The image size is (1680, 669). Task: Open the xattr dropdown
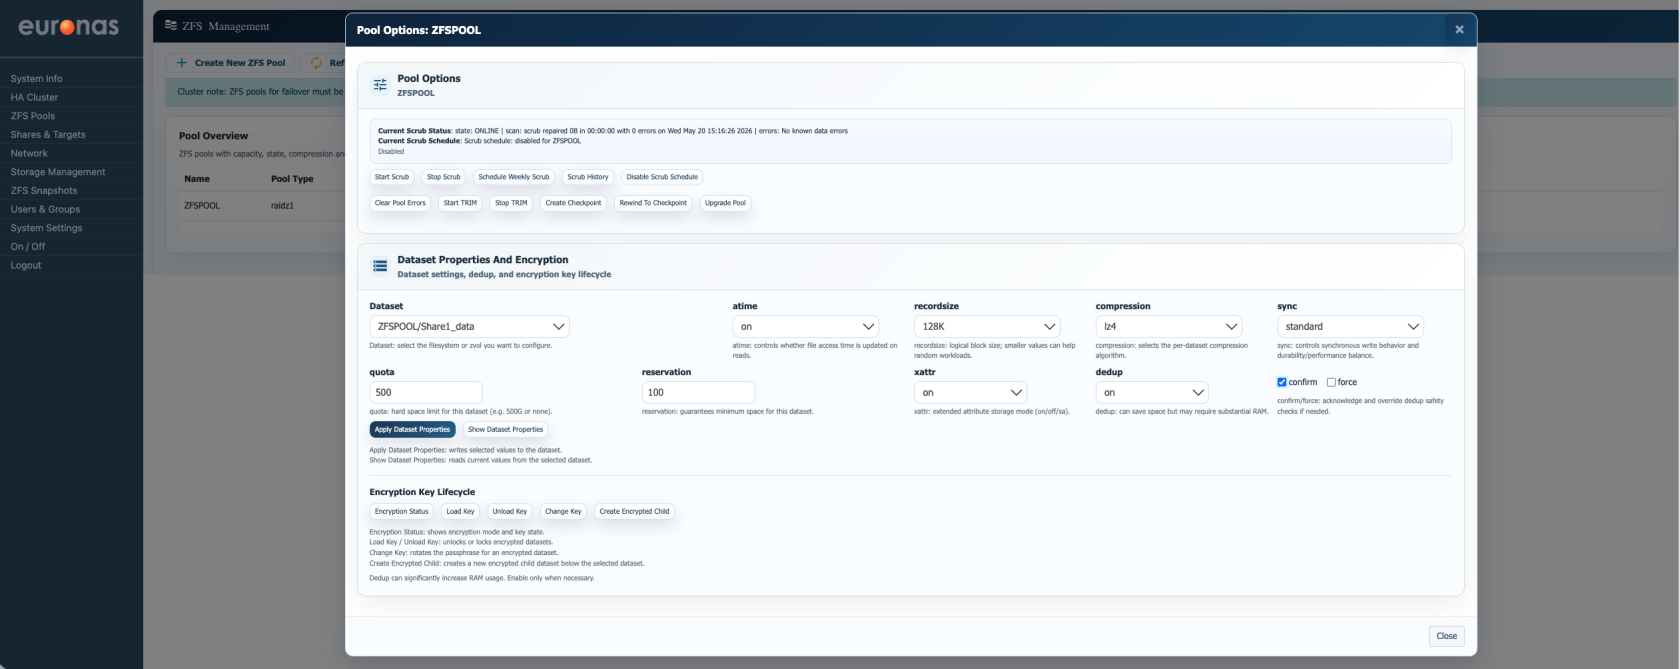point(970,392)
